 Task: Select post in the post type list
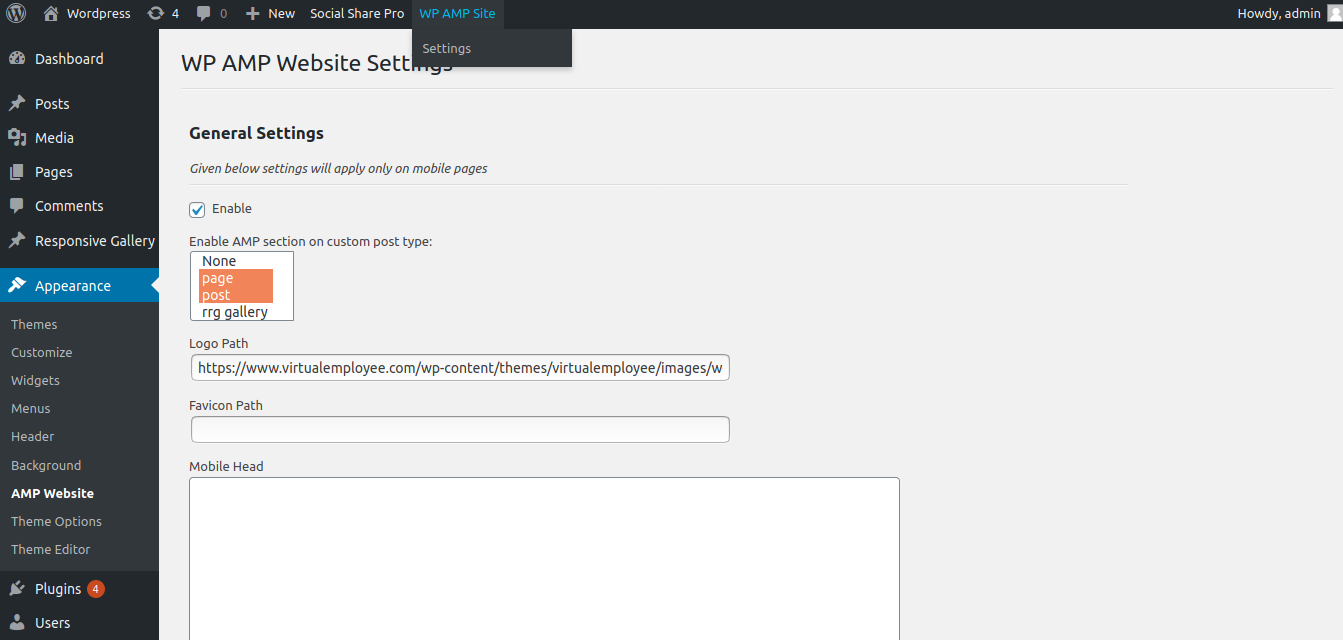236,295
